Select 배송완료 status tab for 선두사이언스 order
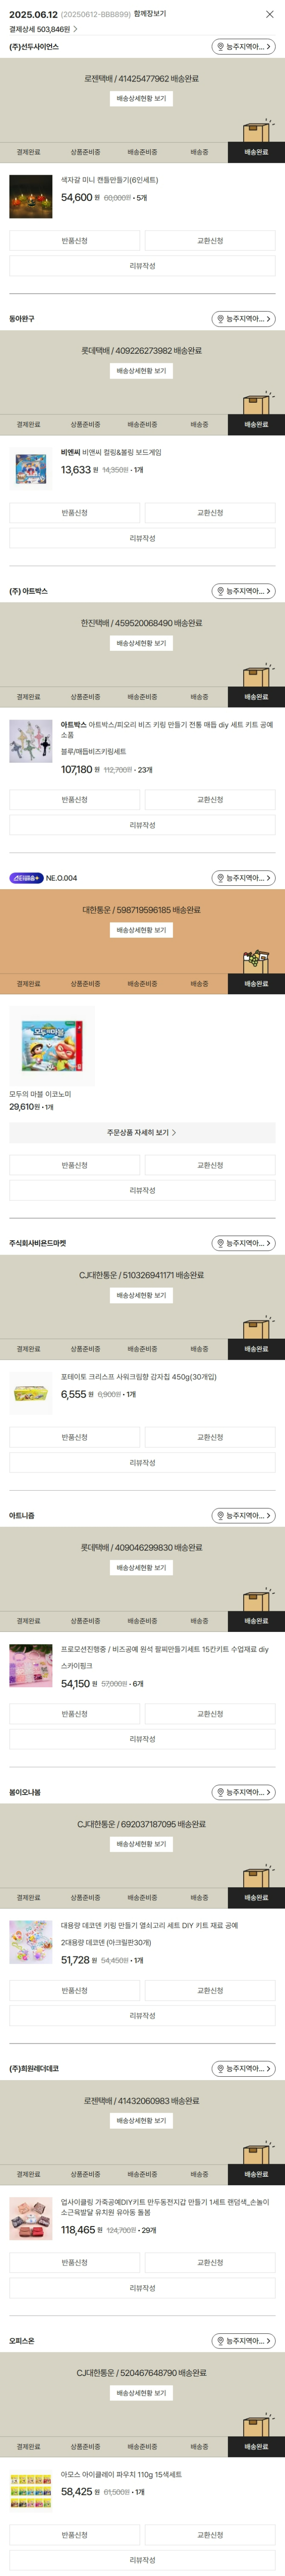Image resolution: width=285 pixels, height=2576 pixels. pyautogui.click(x=256, y=152)
